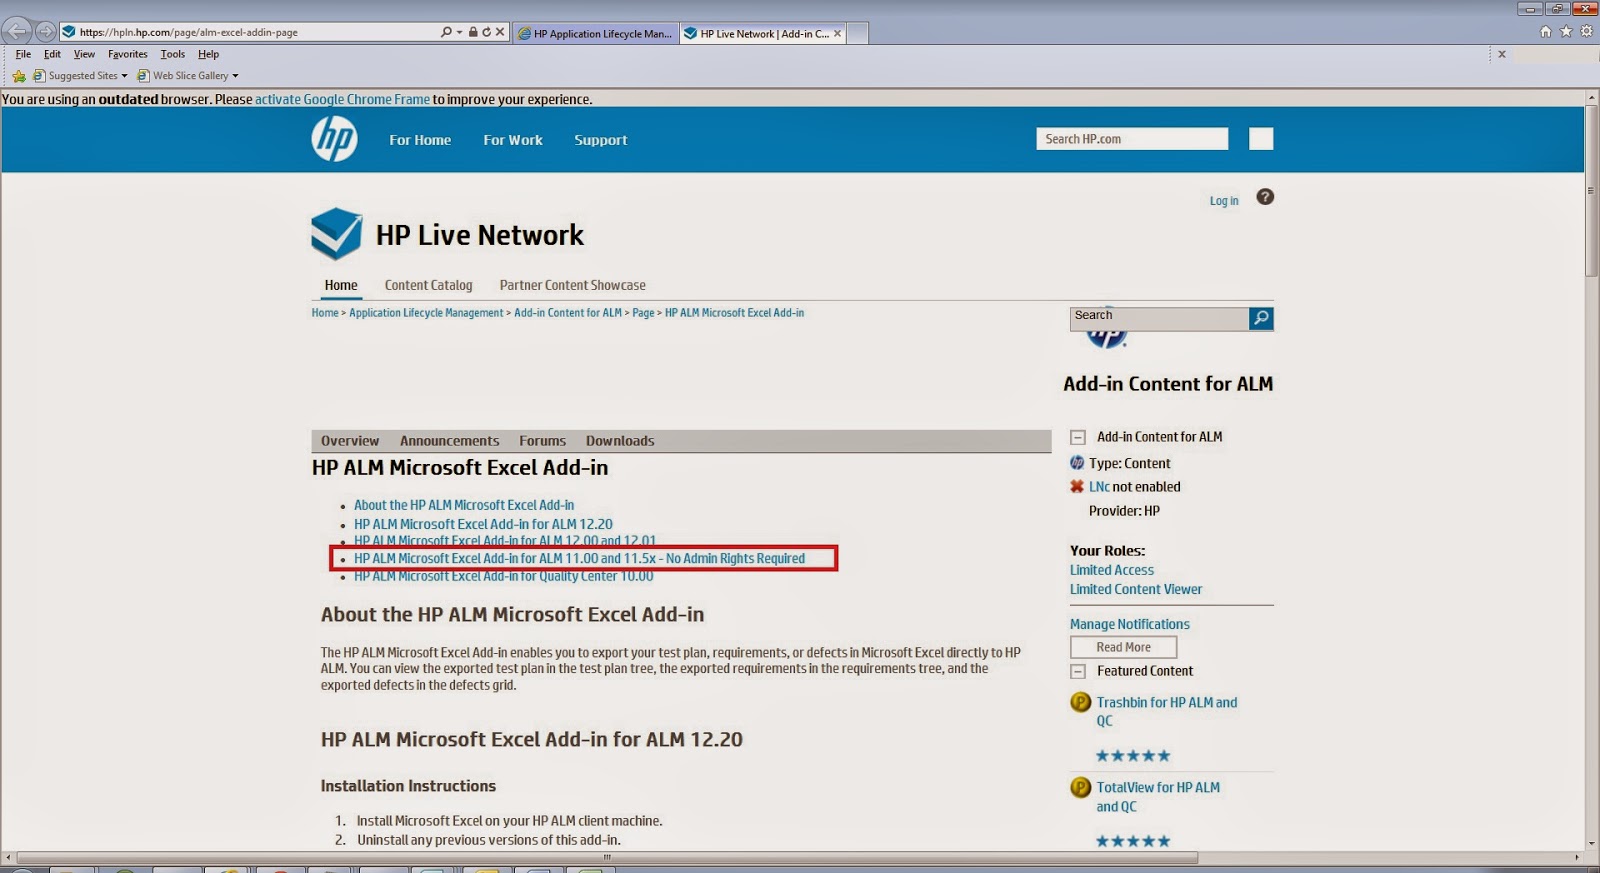Screen dimensions: 1600x873
Task: Open the For Work navigation item
Action: (x=513, y=140)
